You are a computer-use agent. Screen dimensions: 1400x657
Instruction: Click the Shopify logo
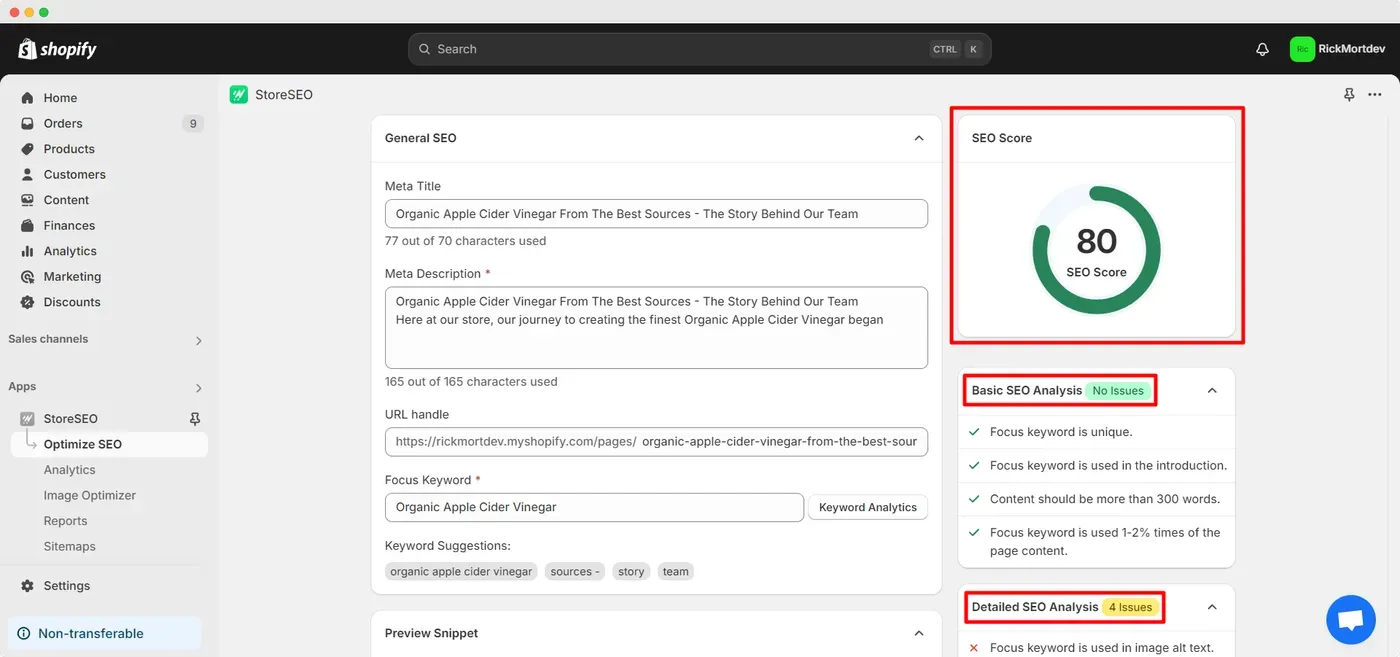pos(57,49)
